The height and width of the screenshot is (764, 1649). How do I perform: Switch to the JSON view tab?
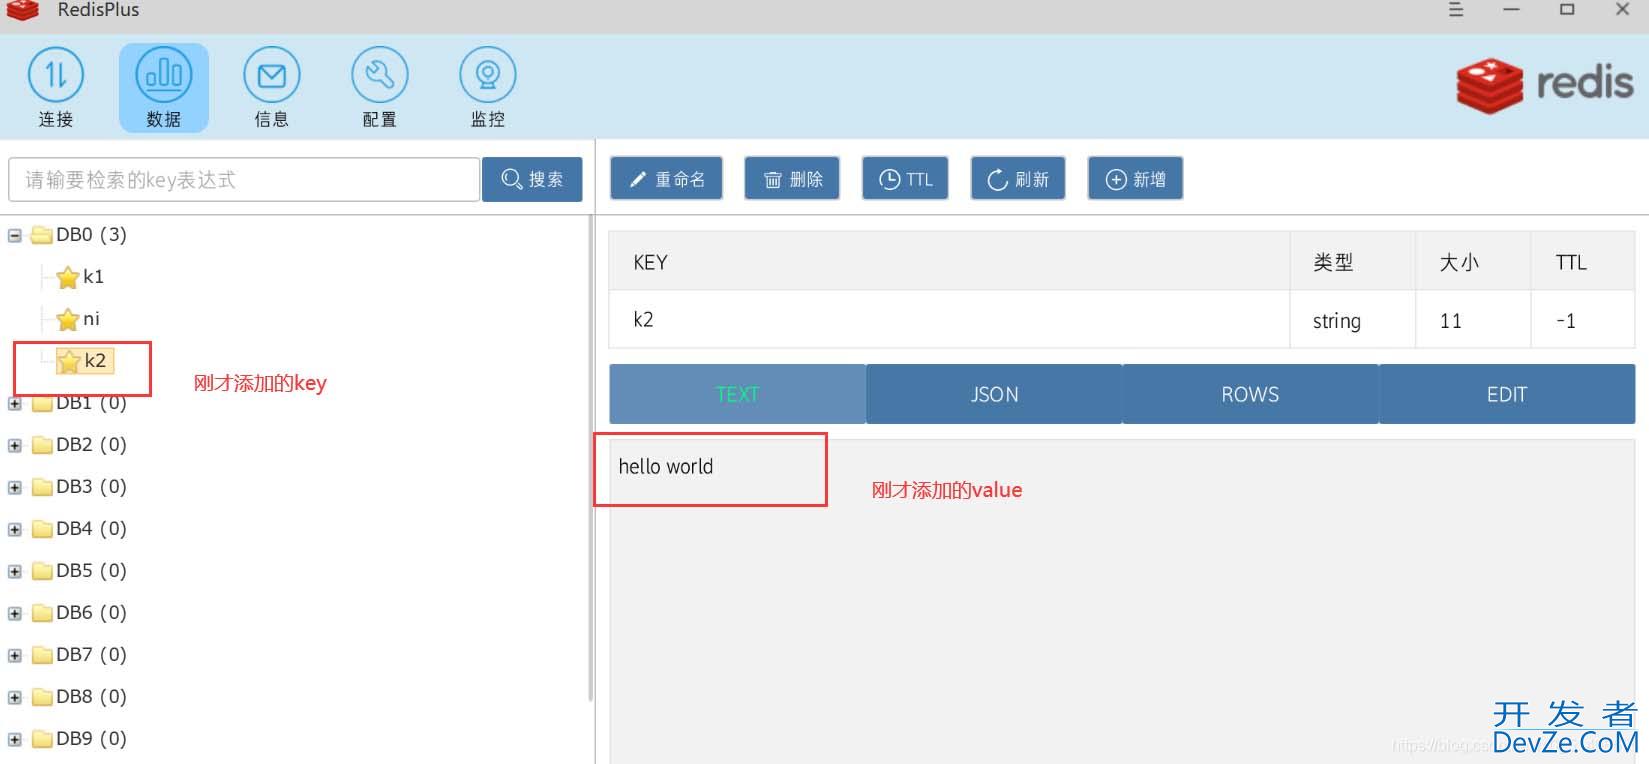coord(994,394)
